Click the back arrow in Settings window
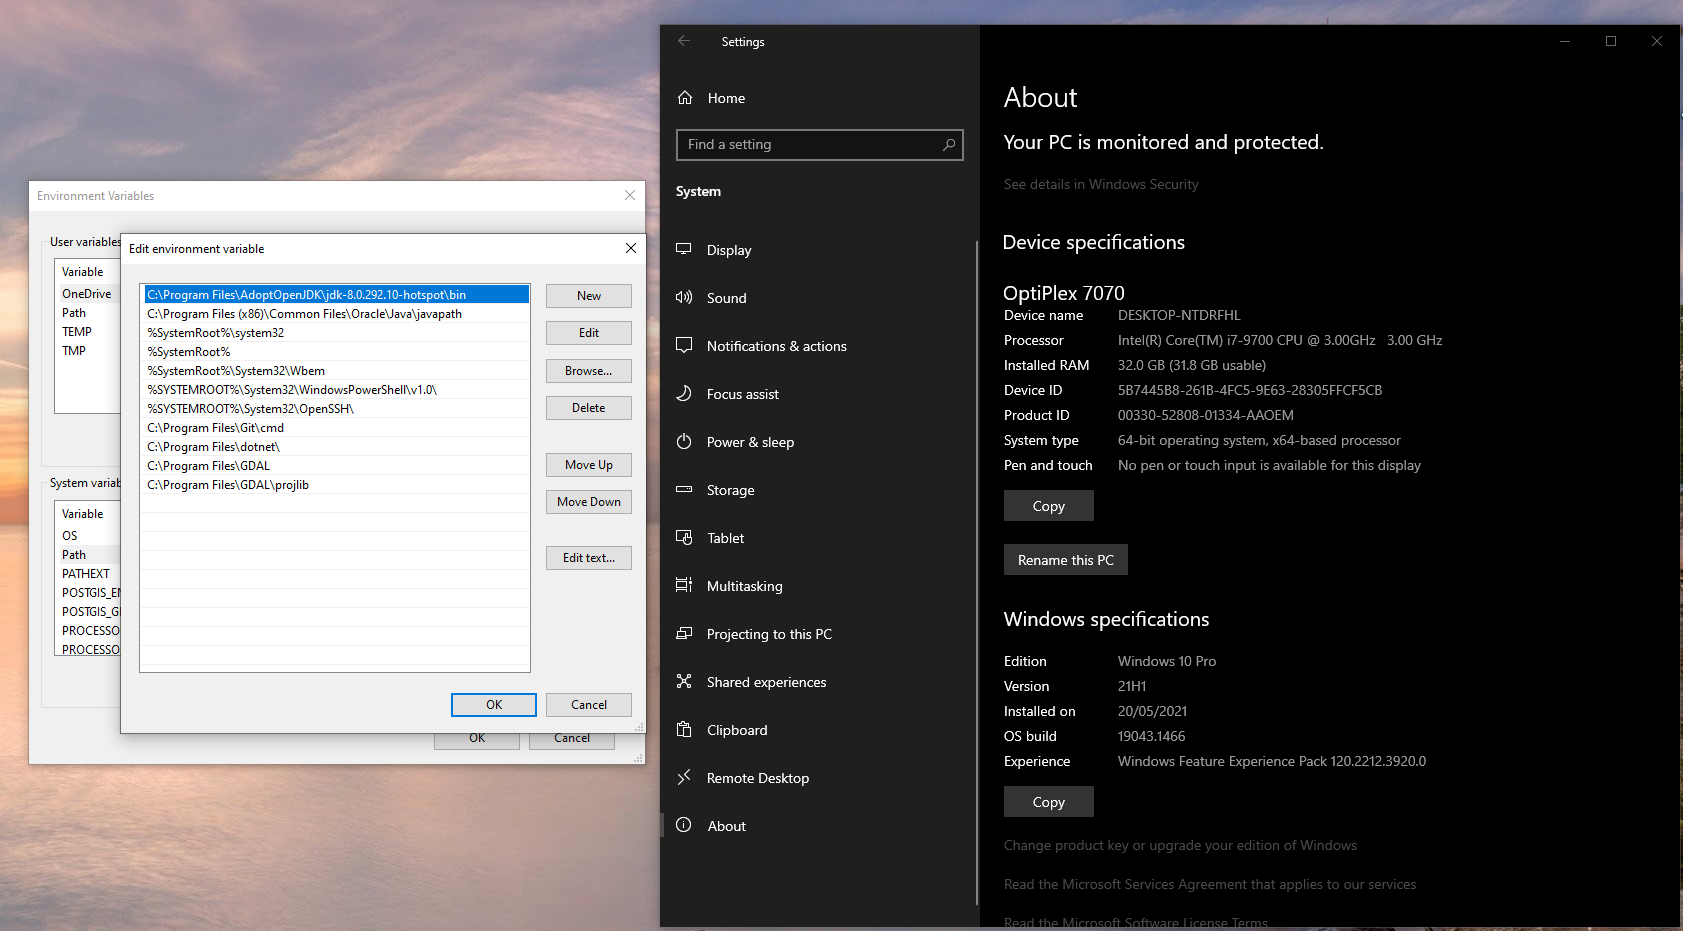 (684, 41)
